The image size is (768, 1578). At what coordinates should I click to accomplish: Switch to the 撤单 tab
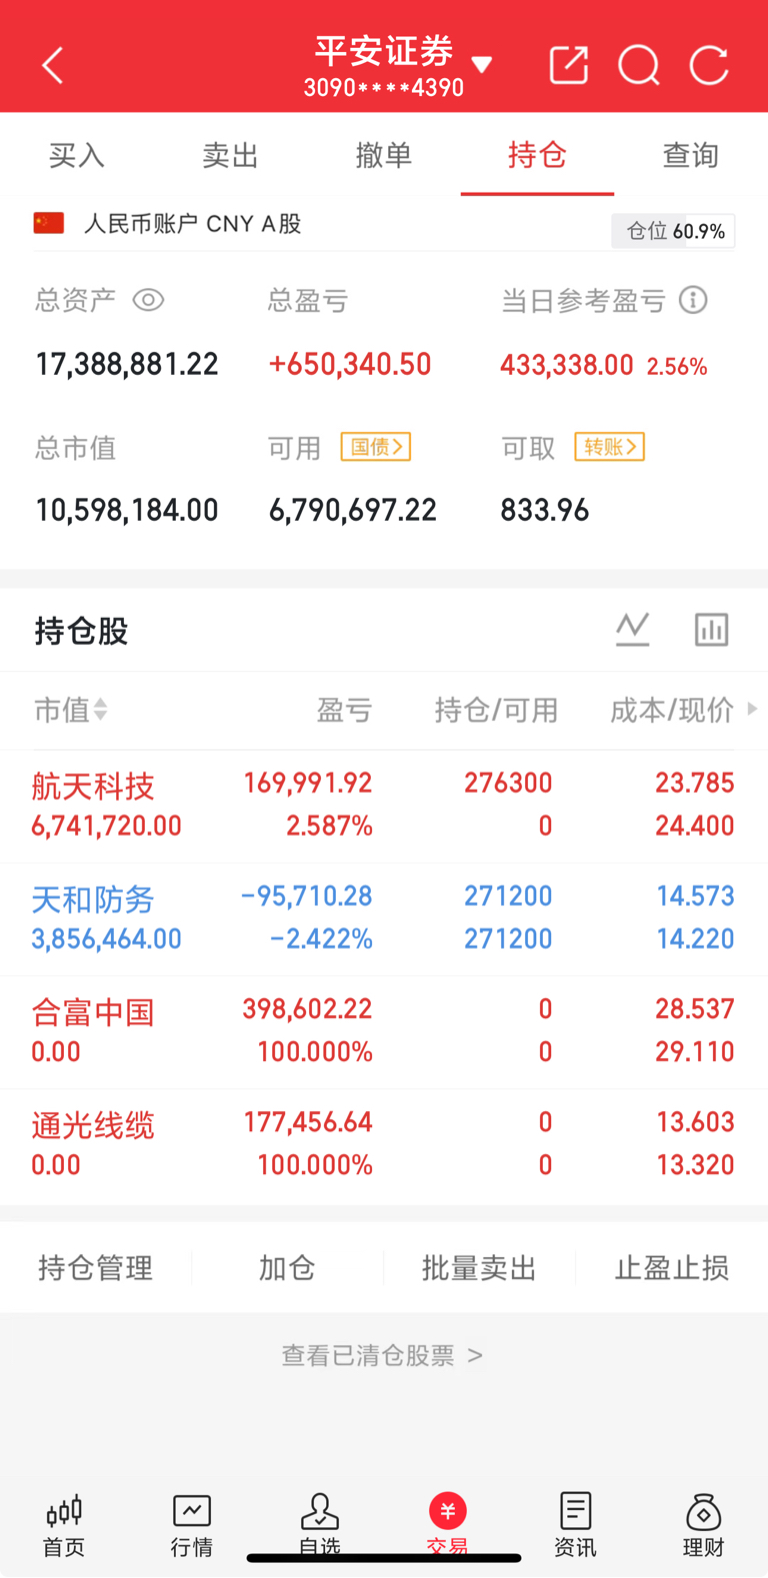pyautogui.click(x=384, y=155)
